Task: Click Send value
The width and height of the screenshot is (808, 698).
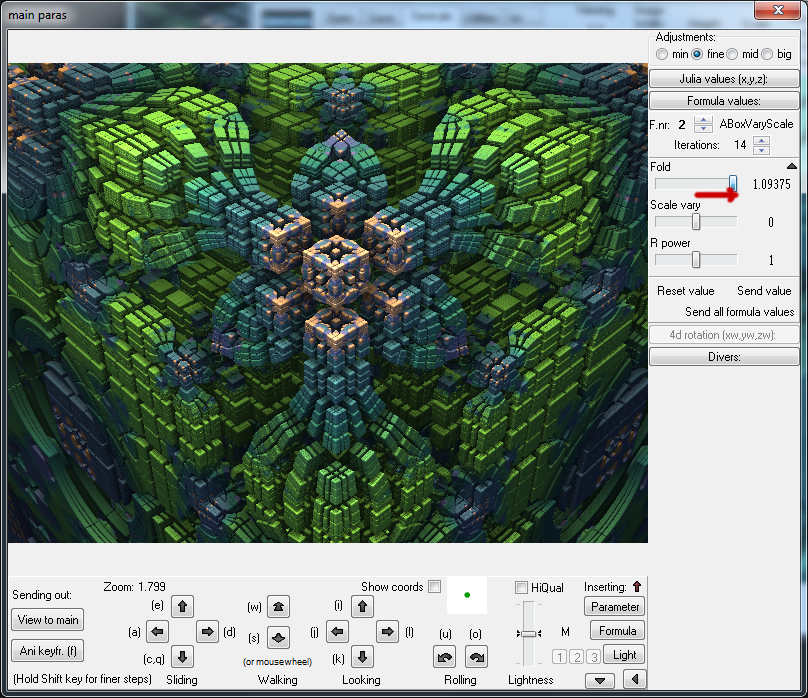Action: coord(764,291)
